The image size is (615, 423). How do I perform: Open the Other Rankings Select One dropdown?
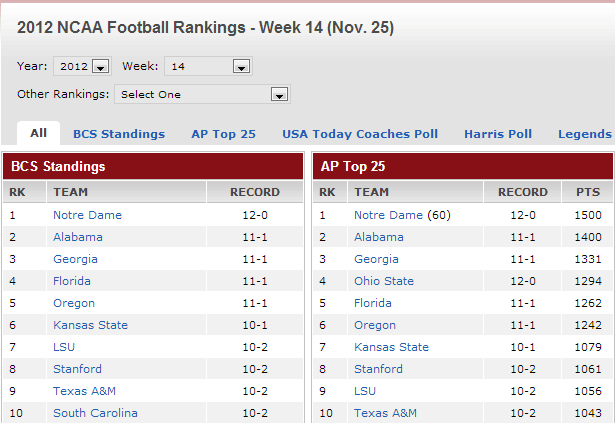[x=202, y=95]
